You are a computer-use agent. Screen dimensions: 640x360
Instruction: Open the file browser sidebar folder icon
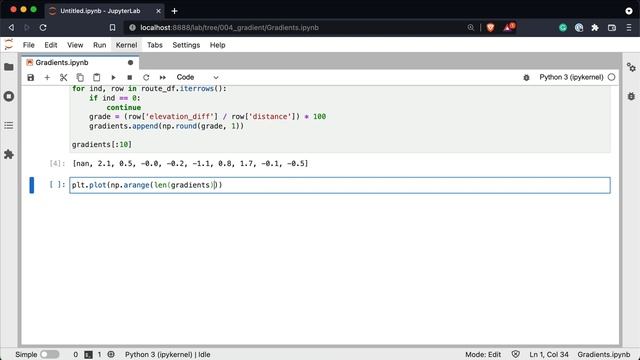click(x=9, y=67)
